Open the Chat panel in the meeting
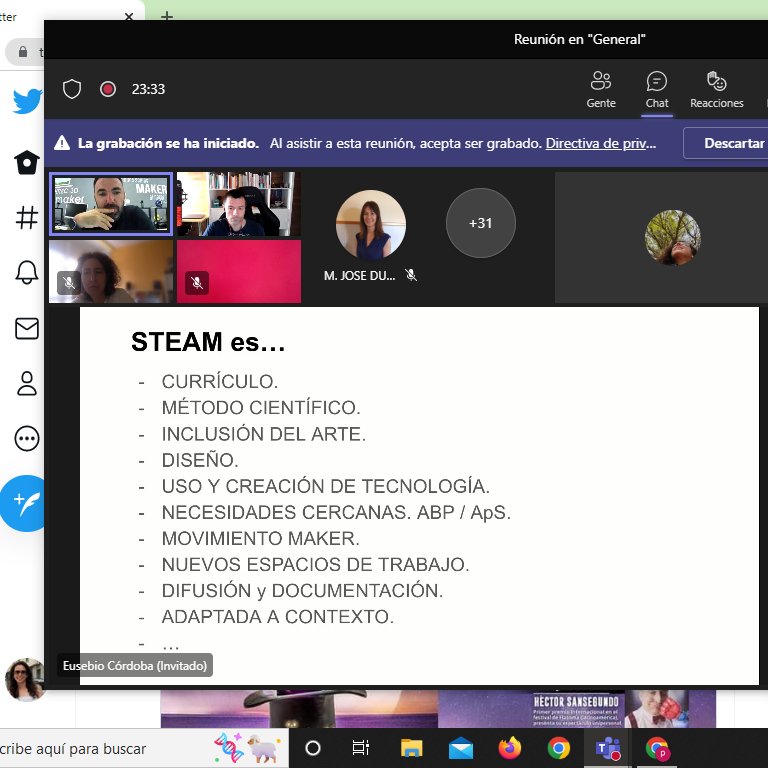 click(656, 90)
